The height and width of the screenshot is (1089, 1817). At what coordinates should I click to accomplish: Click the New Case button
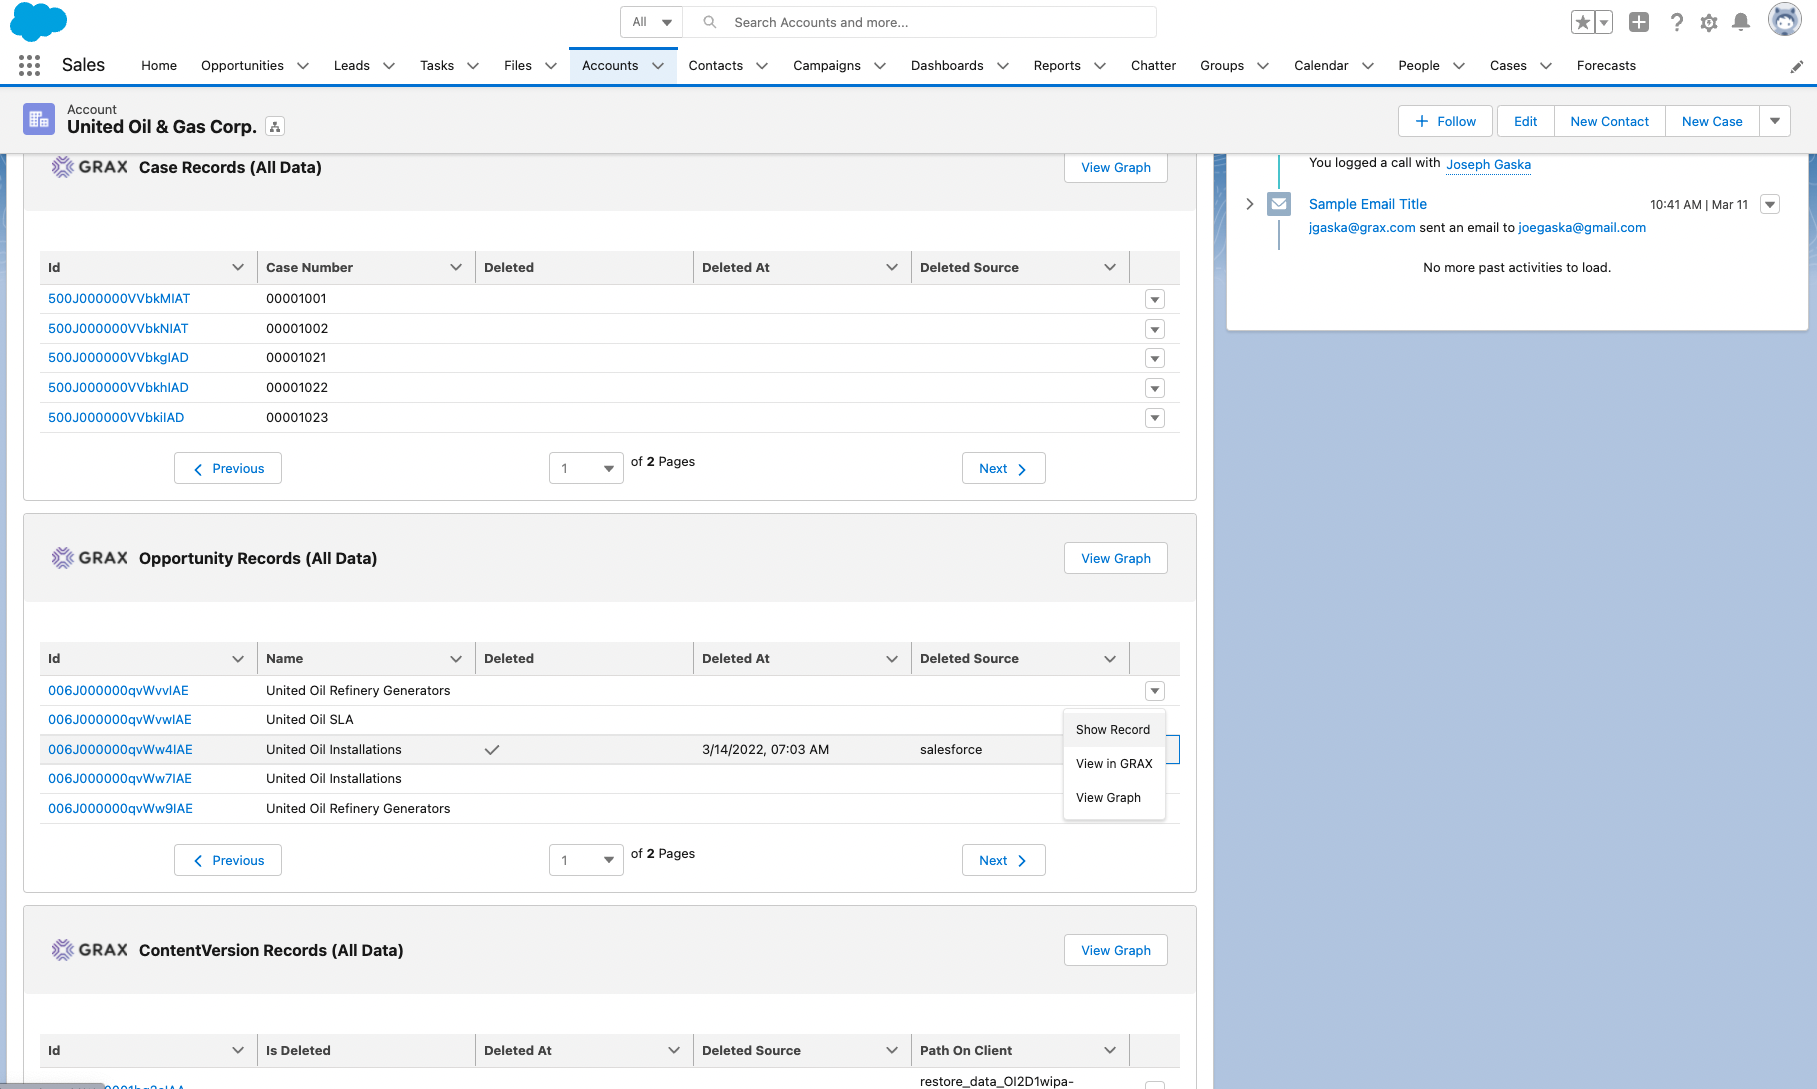[x=1712, y=121]
